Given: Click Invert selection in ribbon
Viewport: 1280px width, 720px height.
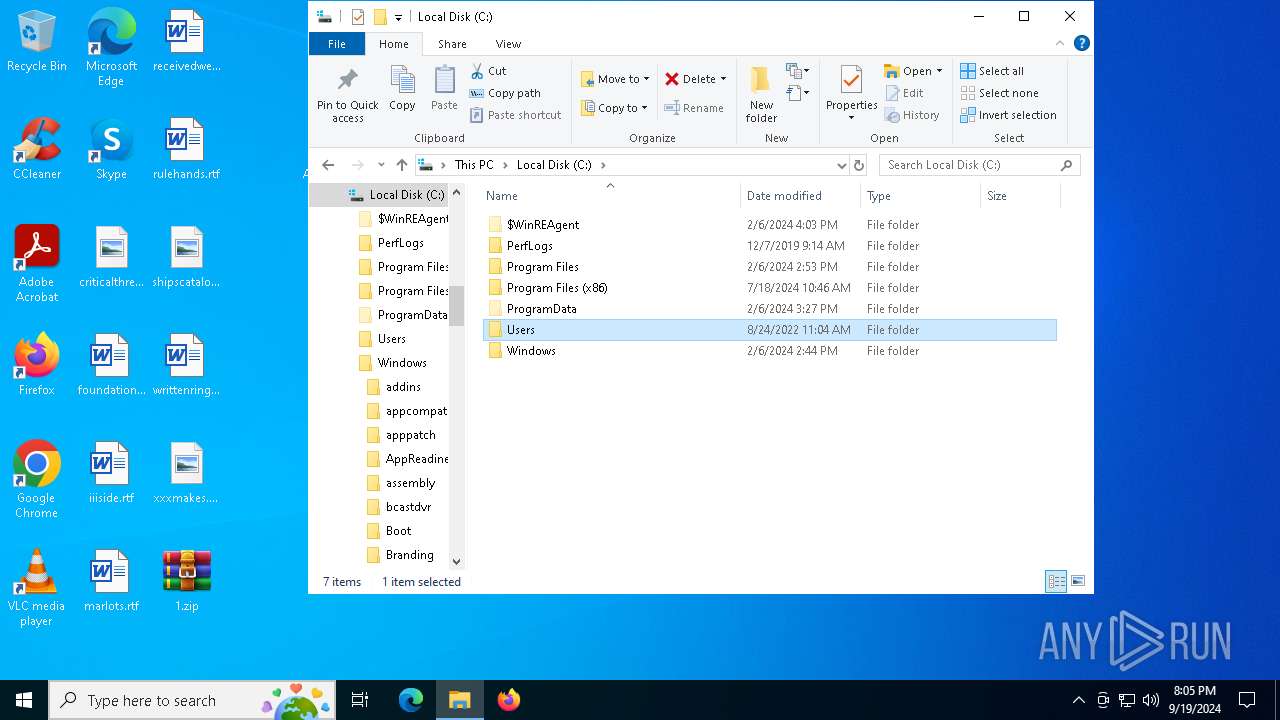Looking at the screenshot, I should [1008, 115].
